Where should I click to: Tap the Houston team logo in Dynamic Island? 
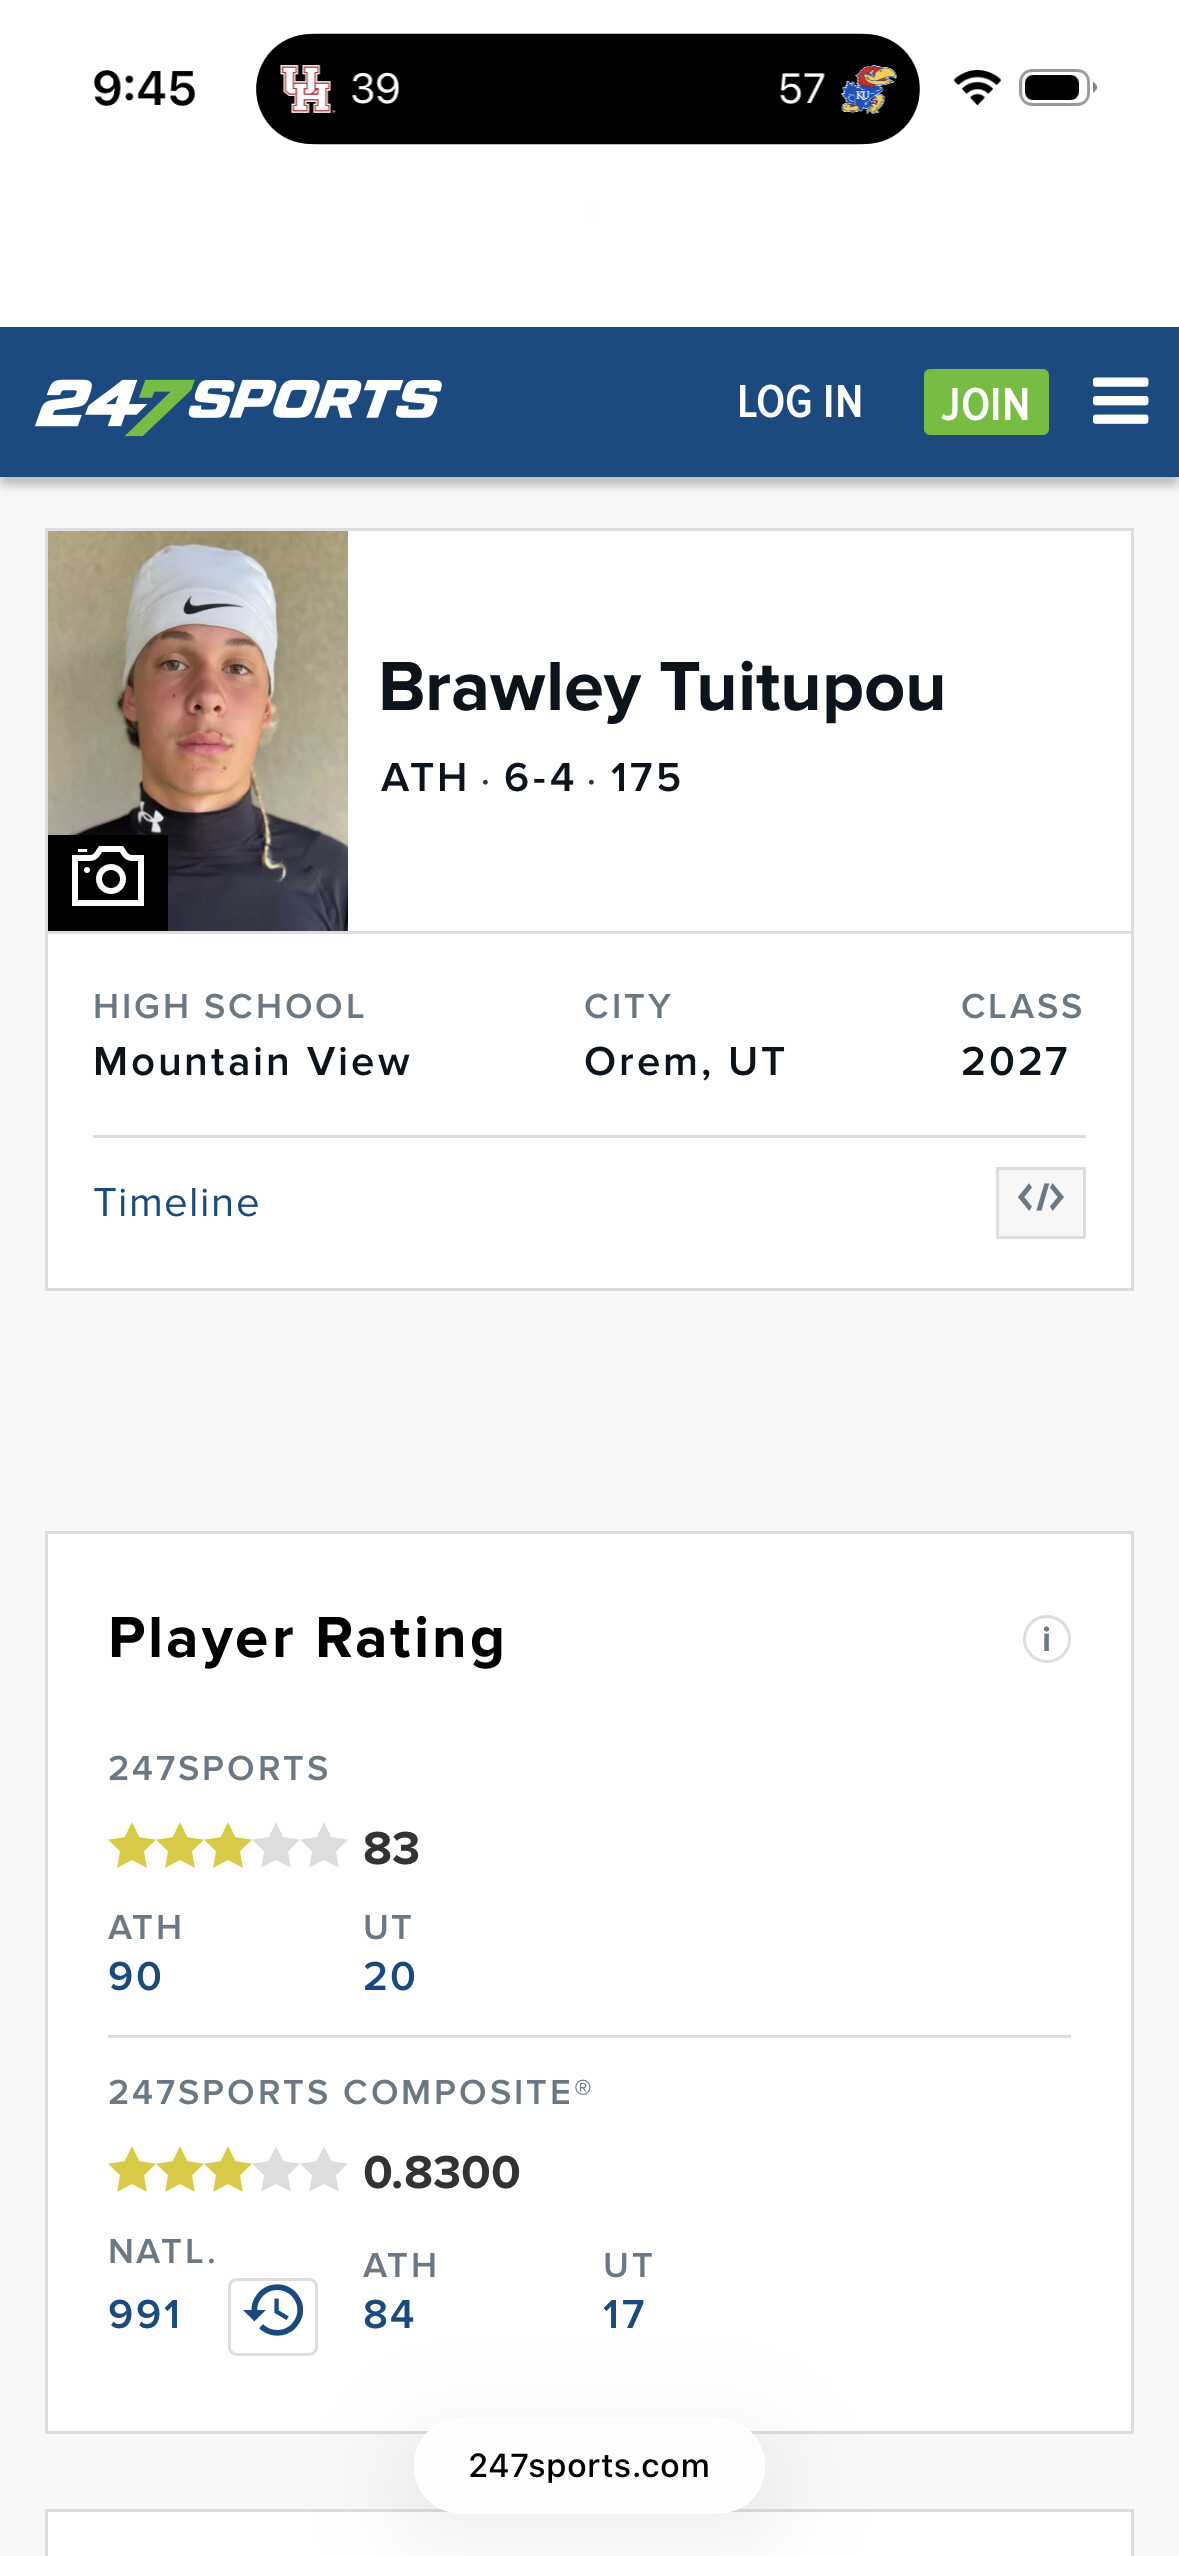[306, 89]
